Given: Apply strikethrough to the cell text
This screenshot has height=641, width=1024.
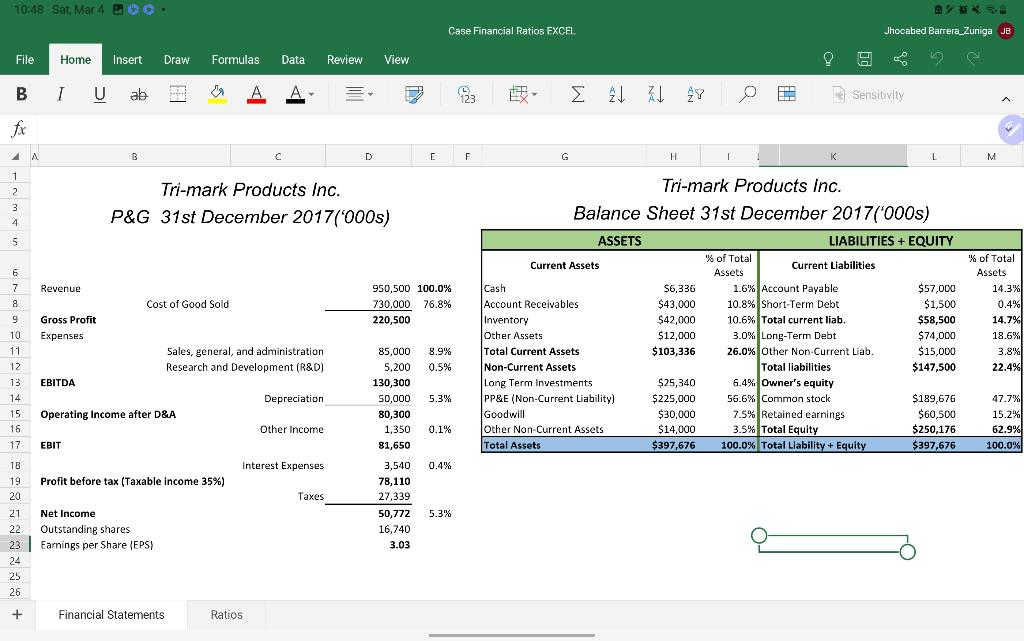Looking at the screenshot, I should point(139,95).
